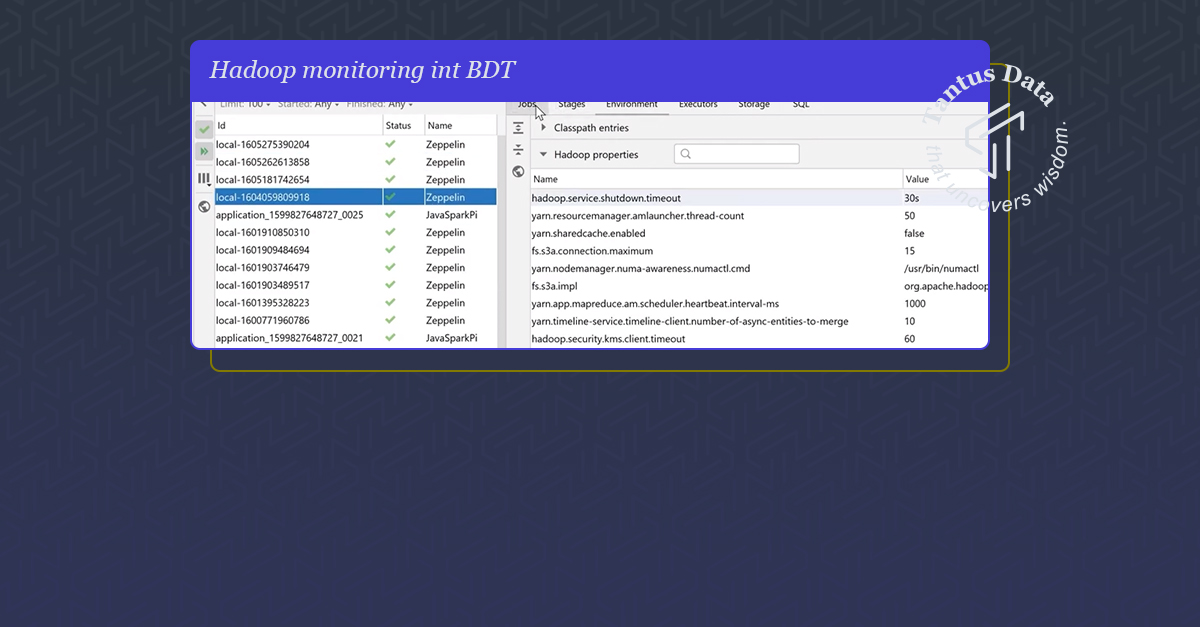Click the back arrow icon at top left
Screen dimensions: 1200x627
tap(203, 103)
